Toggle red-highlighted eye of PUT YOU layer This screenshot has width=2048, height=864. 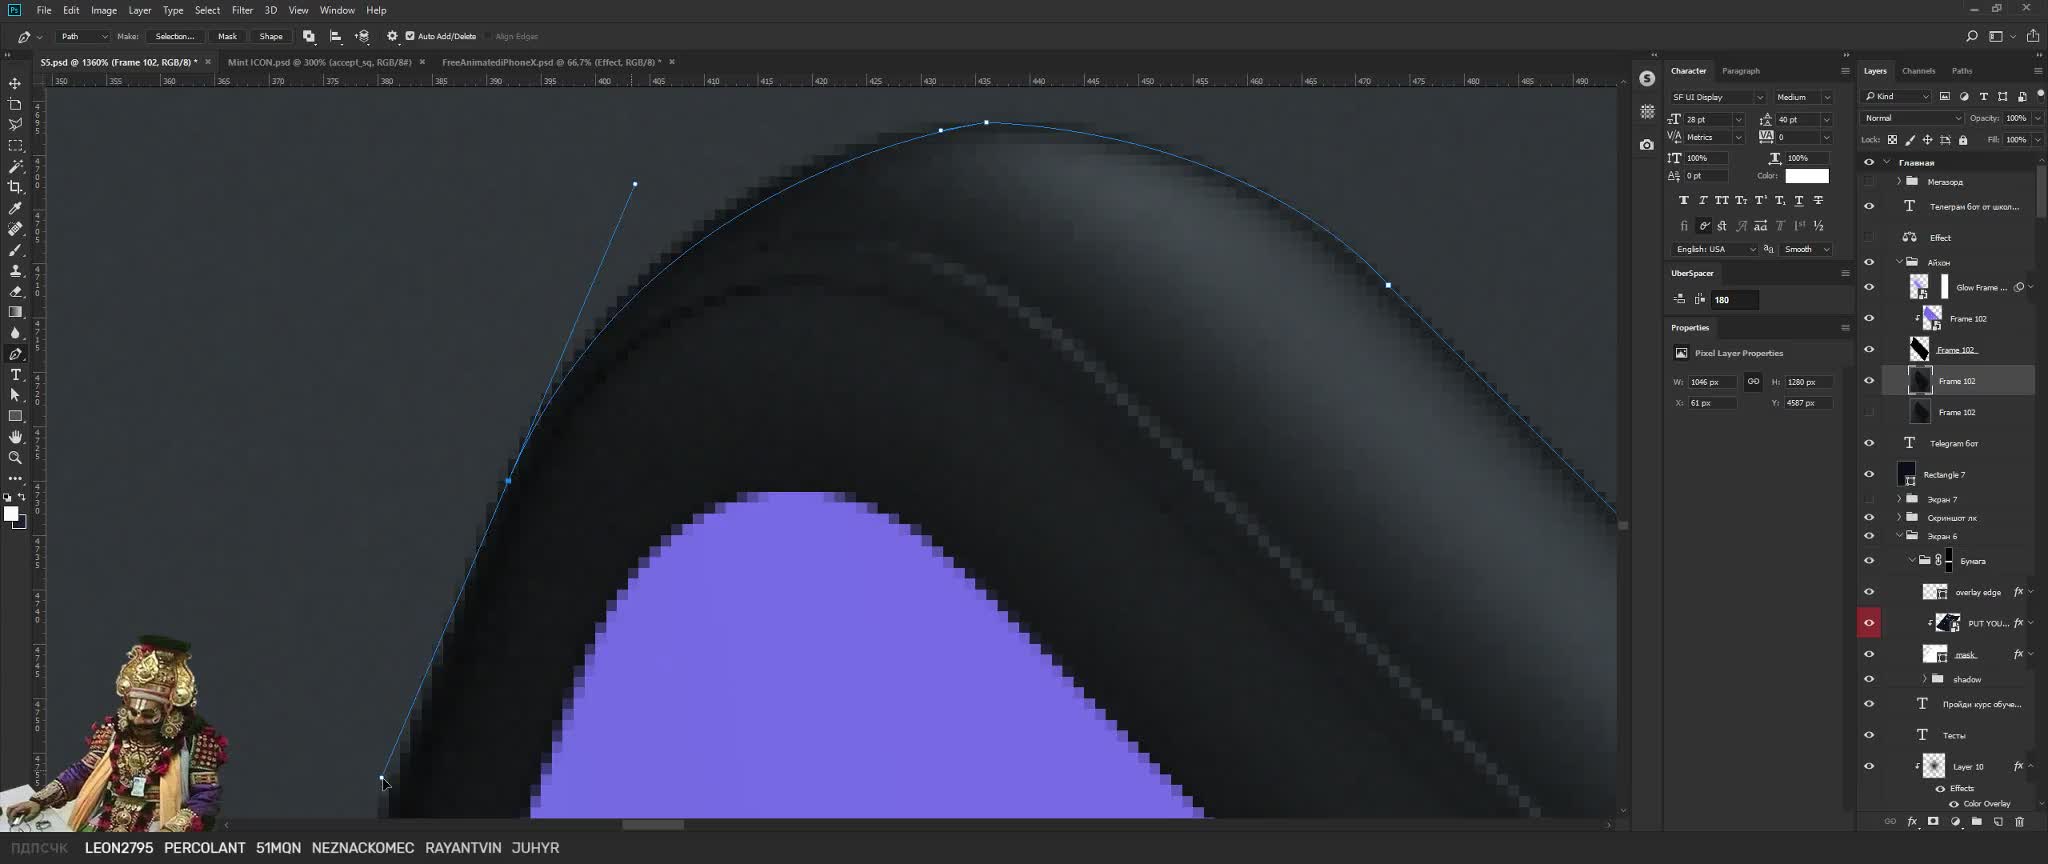coord(1868,623)
